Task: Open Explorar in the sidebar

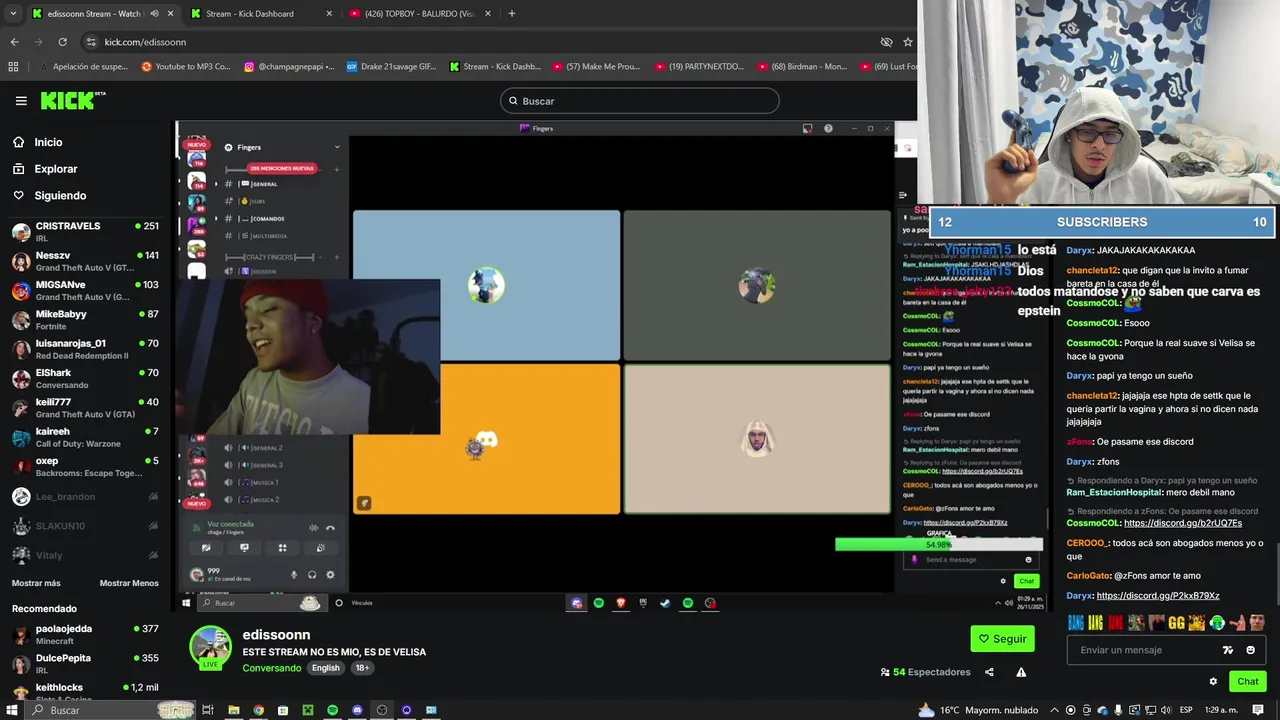Action: (55, 169)
